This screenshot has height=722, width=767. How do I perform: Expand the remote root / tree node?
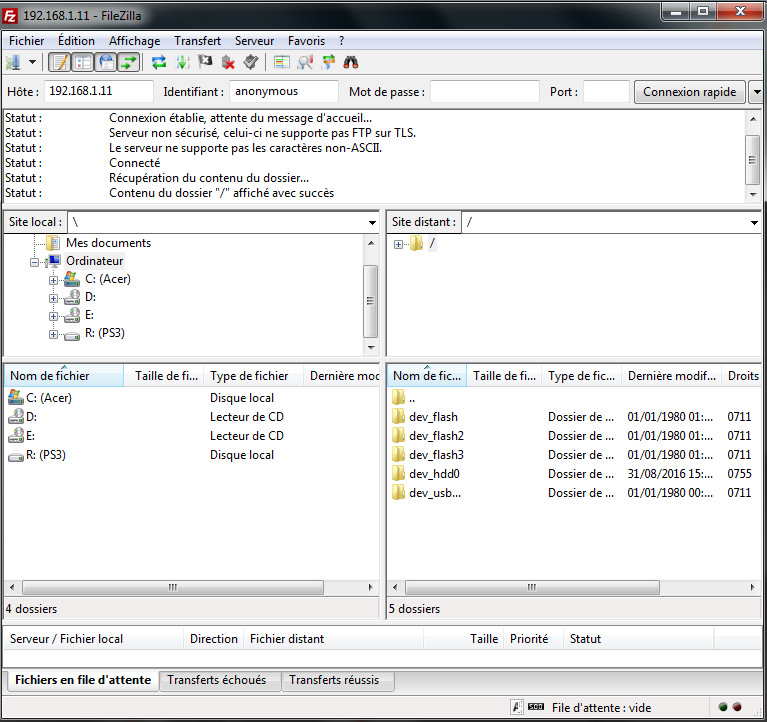pos(398,244)
